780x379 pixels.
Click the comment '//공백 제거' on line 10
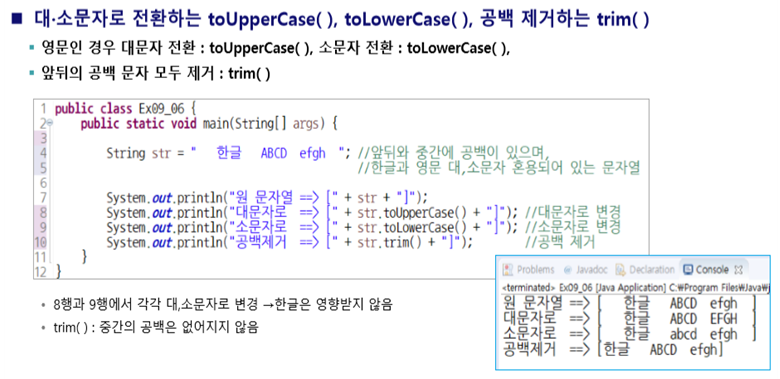point(560,242)
